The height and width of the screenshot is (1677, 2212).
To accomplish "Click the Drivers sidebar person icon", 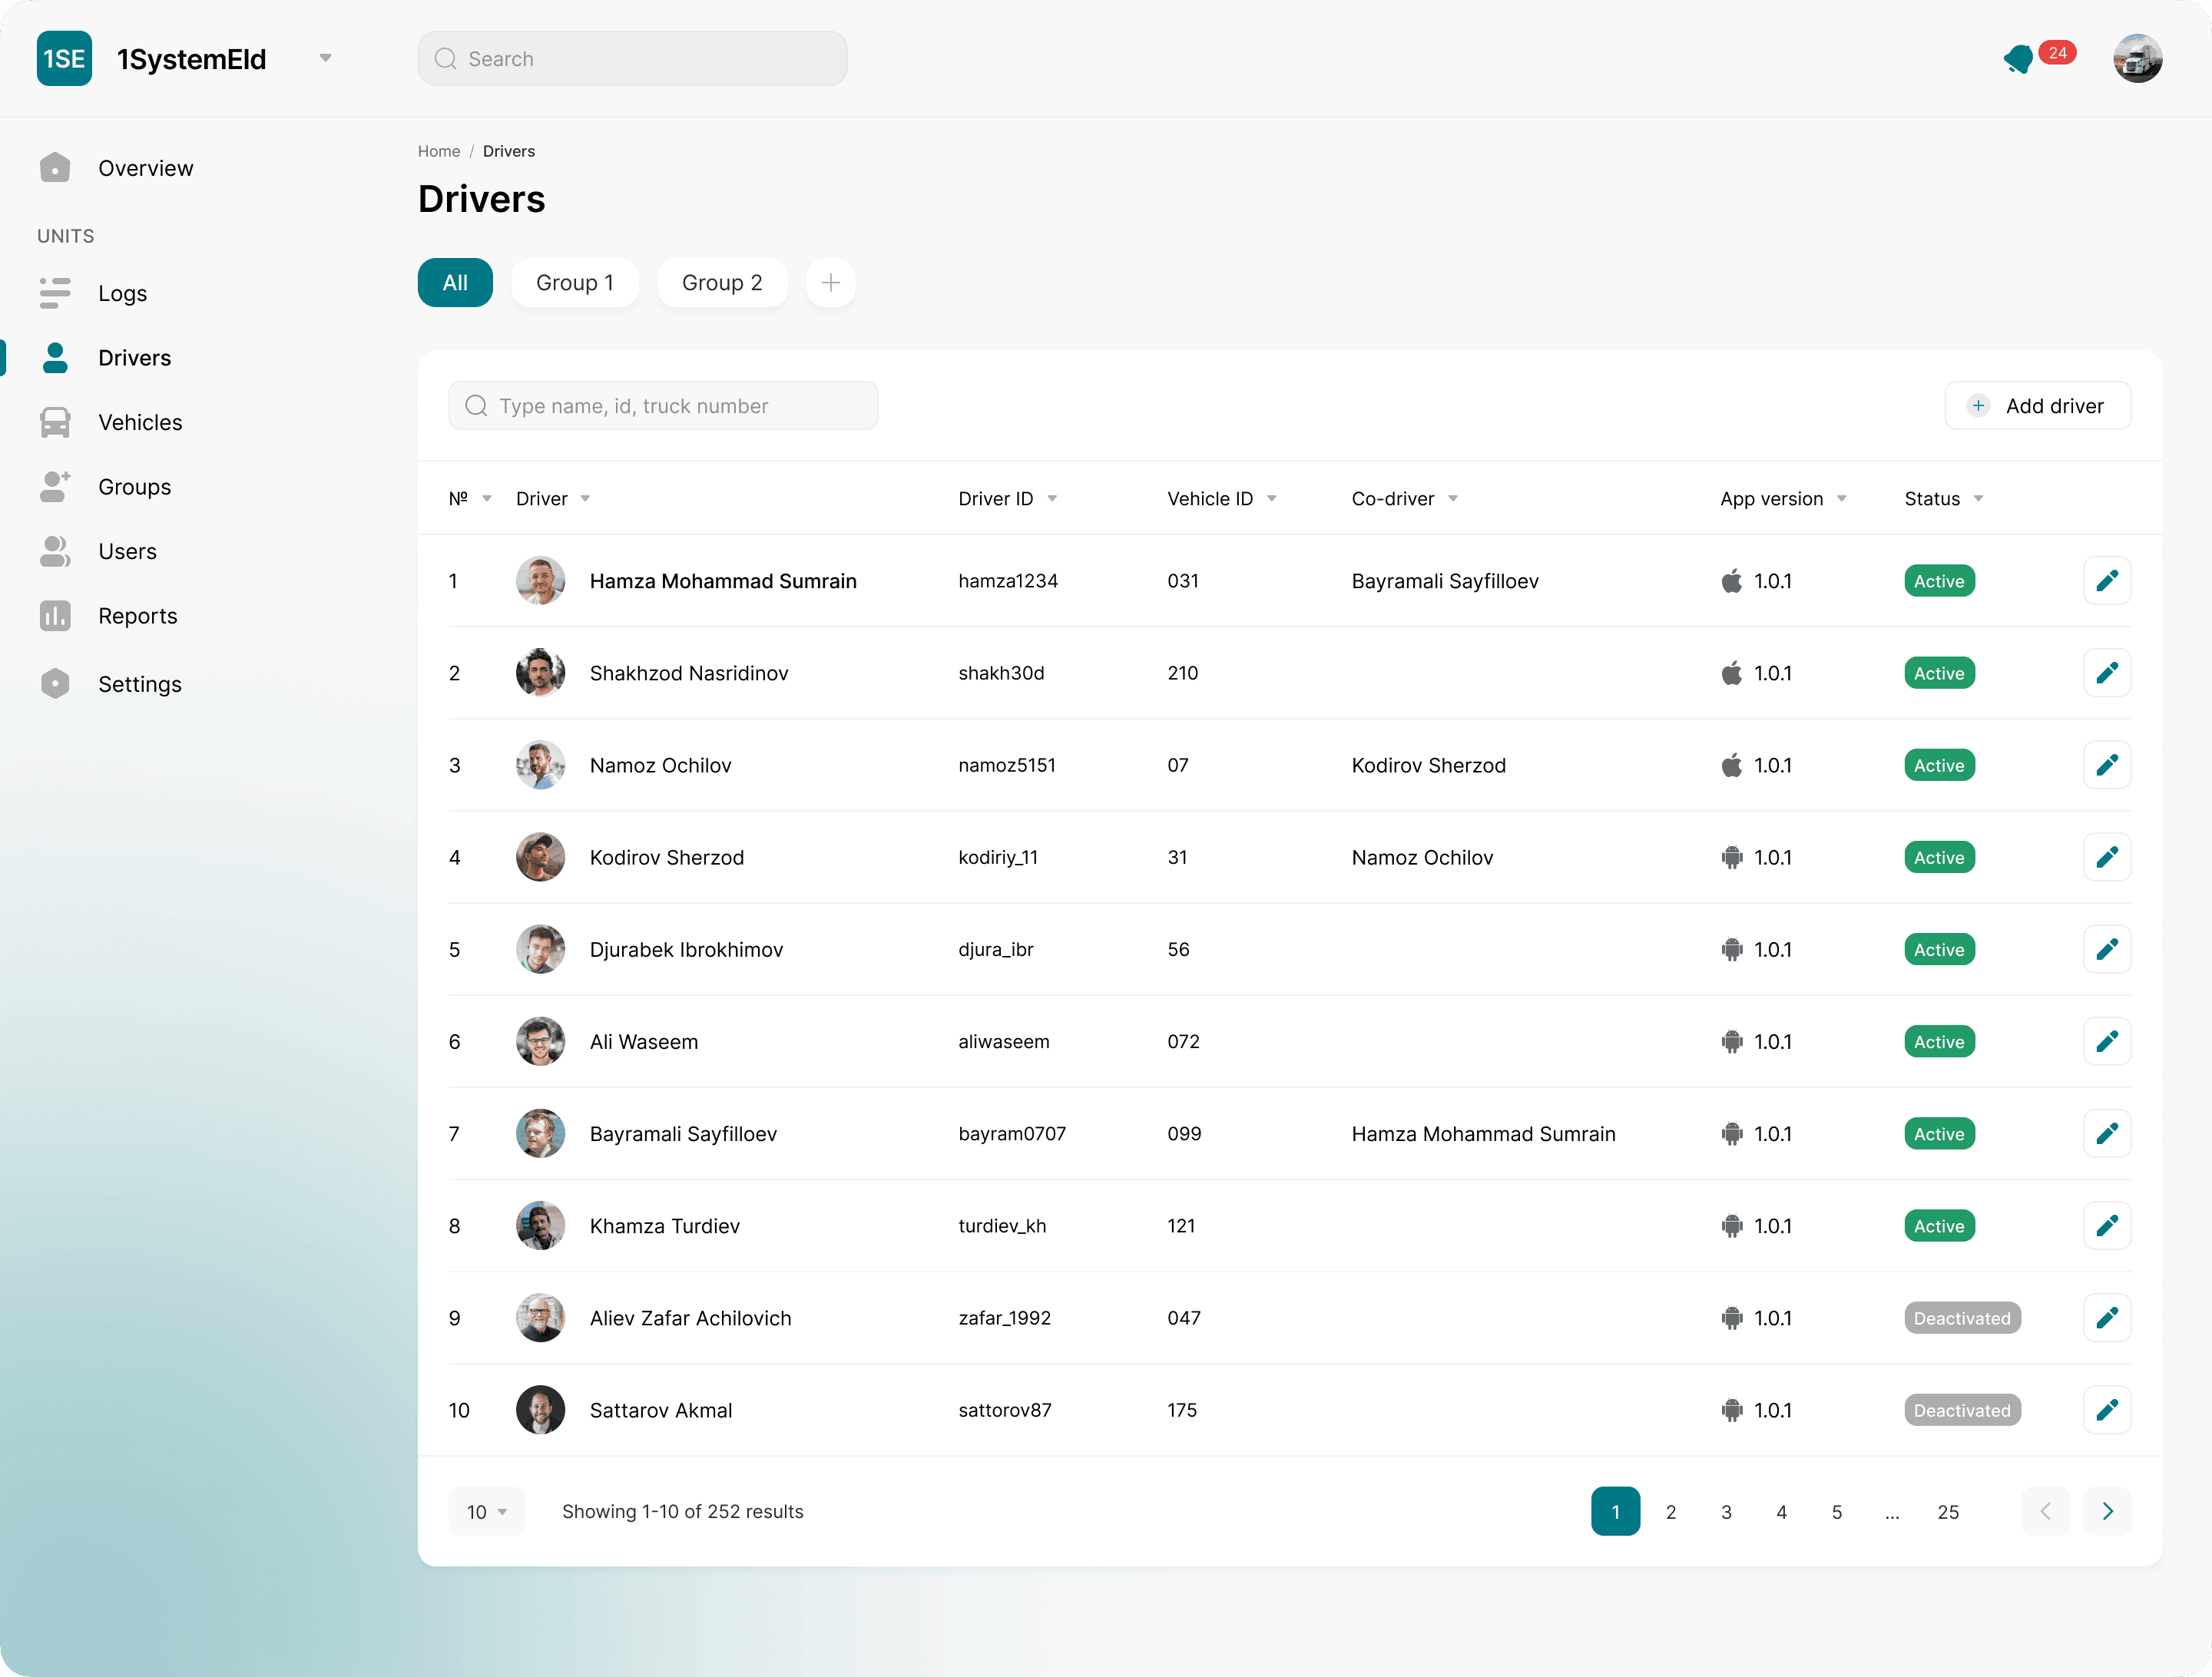I will [x=55, y=358].
